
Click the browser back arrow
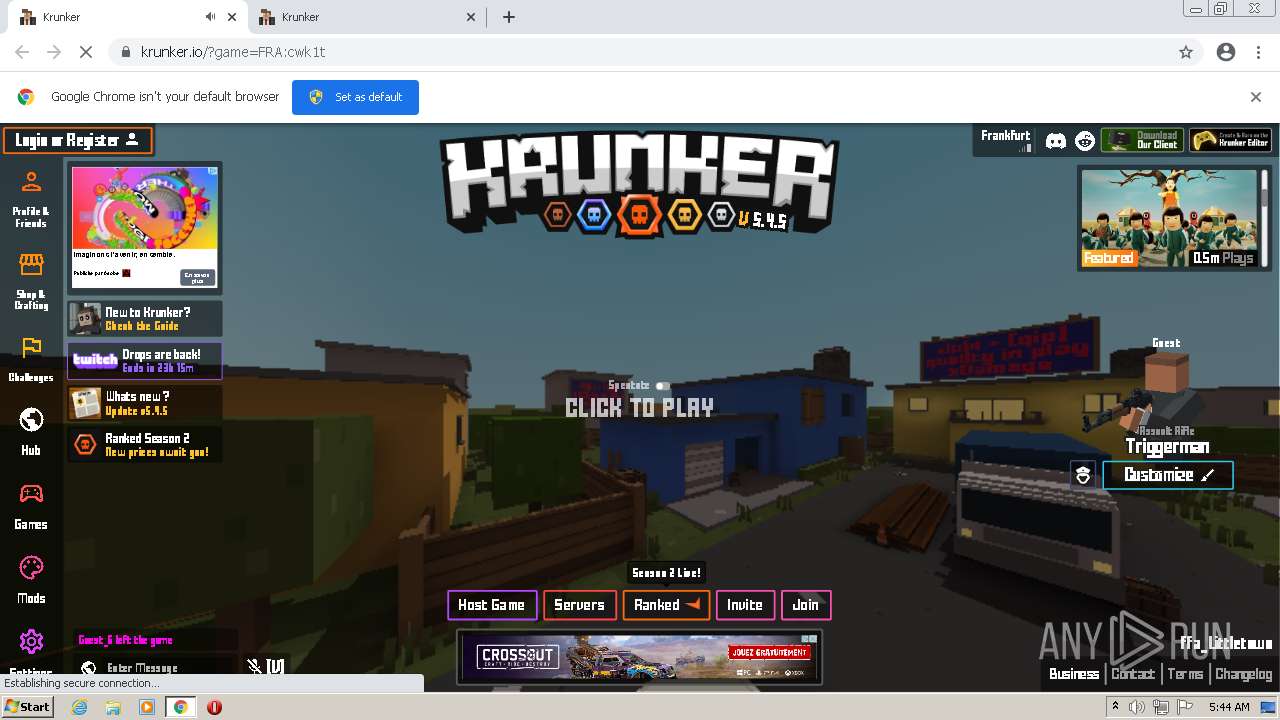coord(22,52)
